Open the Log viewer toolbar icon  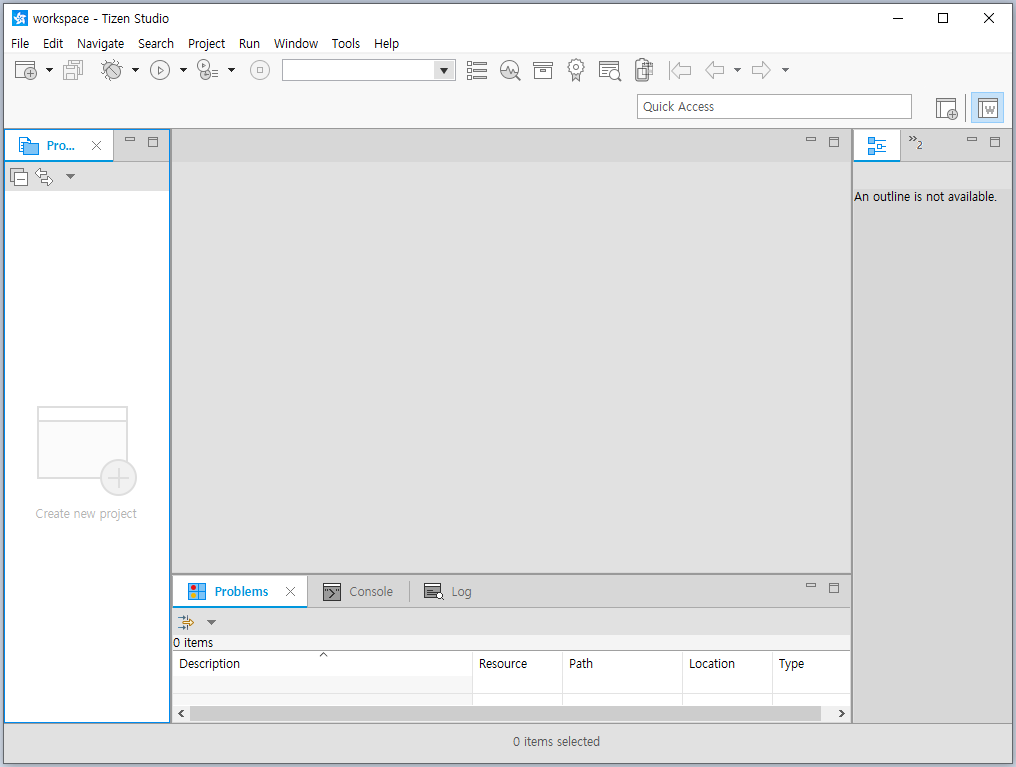610,71
